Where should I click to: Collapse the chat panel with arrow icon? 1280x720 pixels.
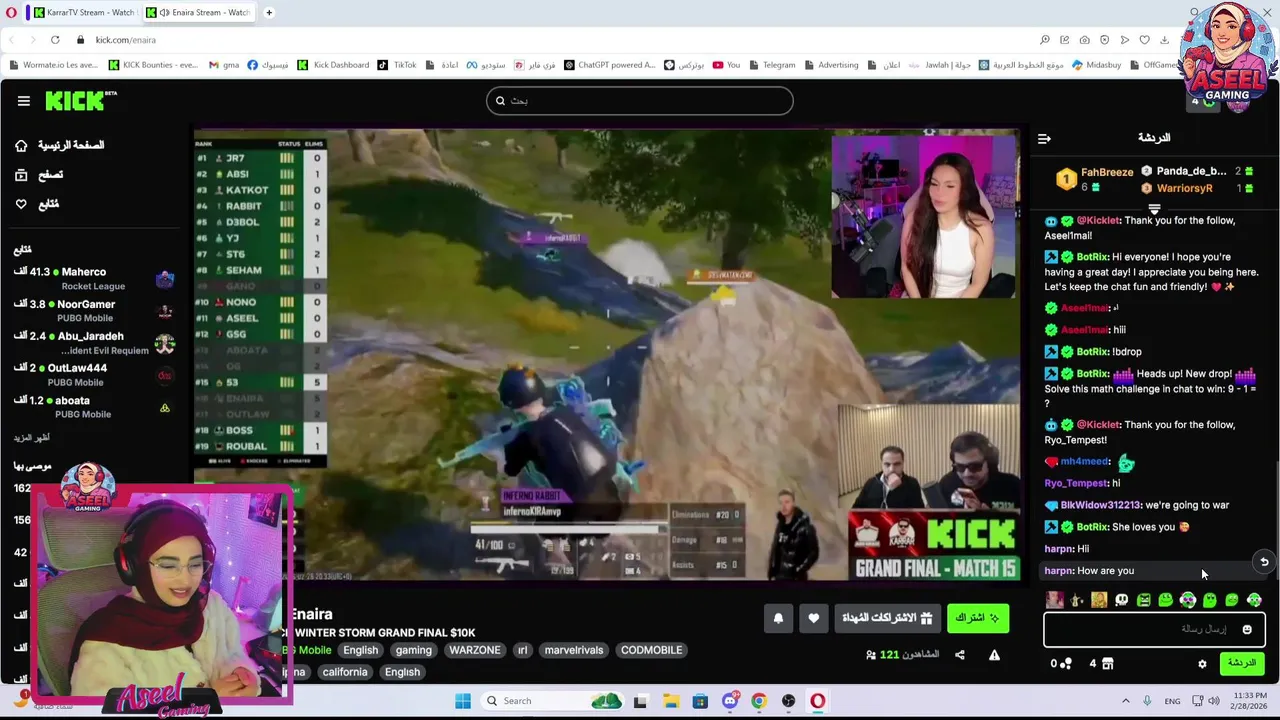1044,139
